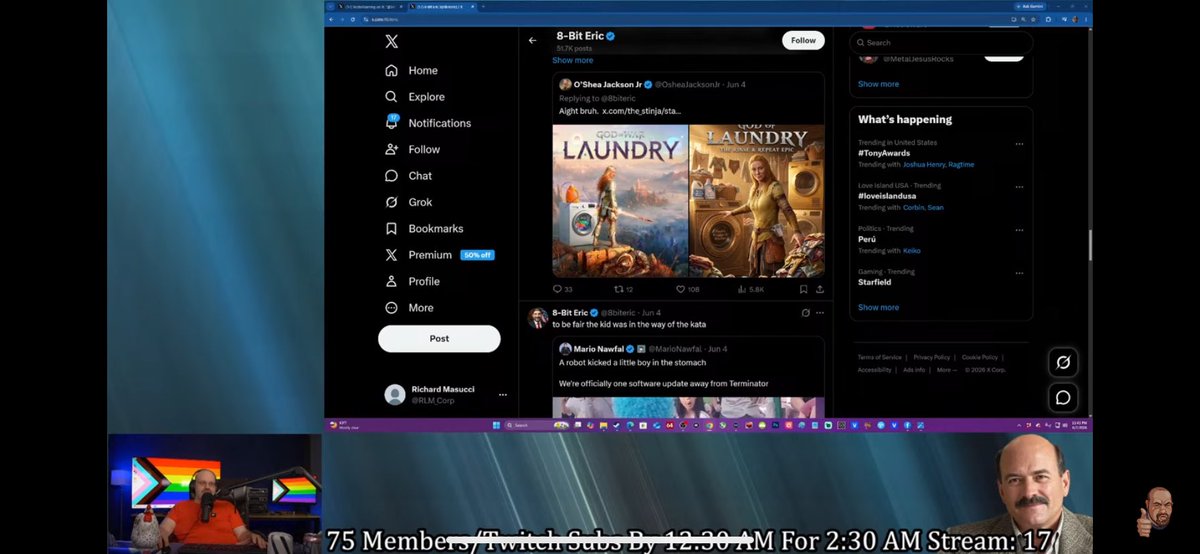Viewport: 1200px width, 554px height.
Task: Open the floating Grok button
Action: 1063,362
